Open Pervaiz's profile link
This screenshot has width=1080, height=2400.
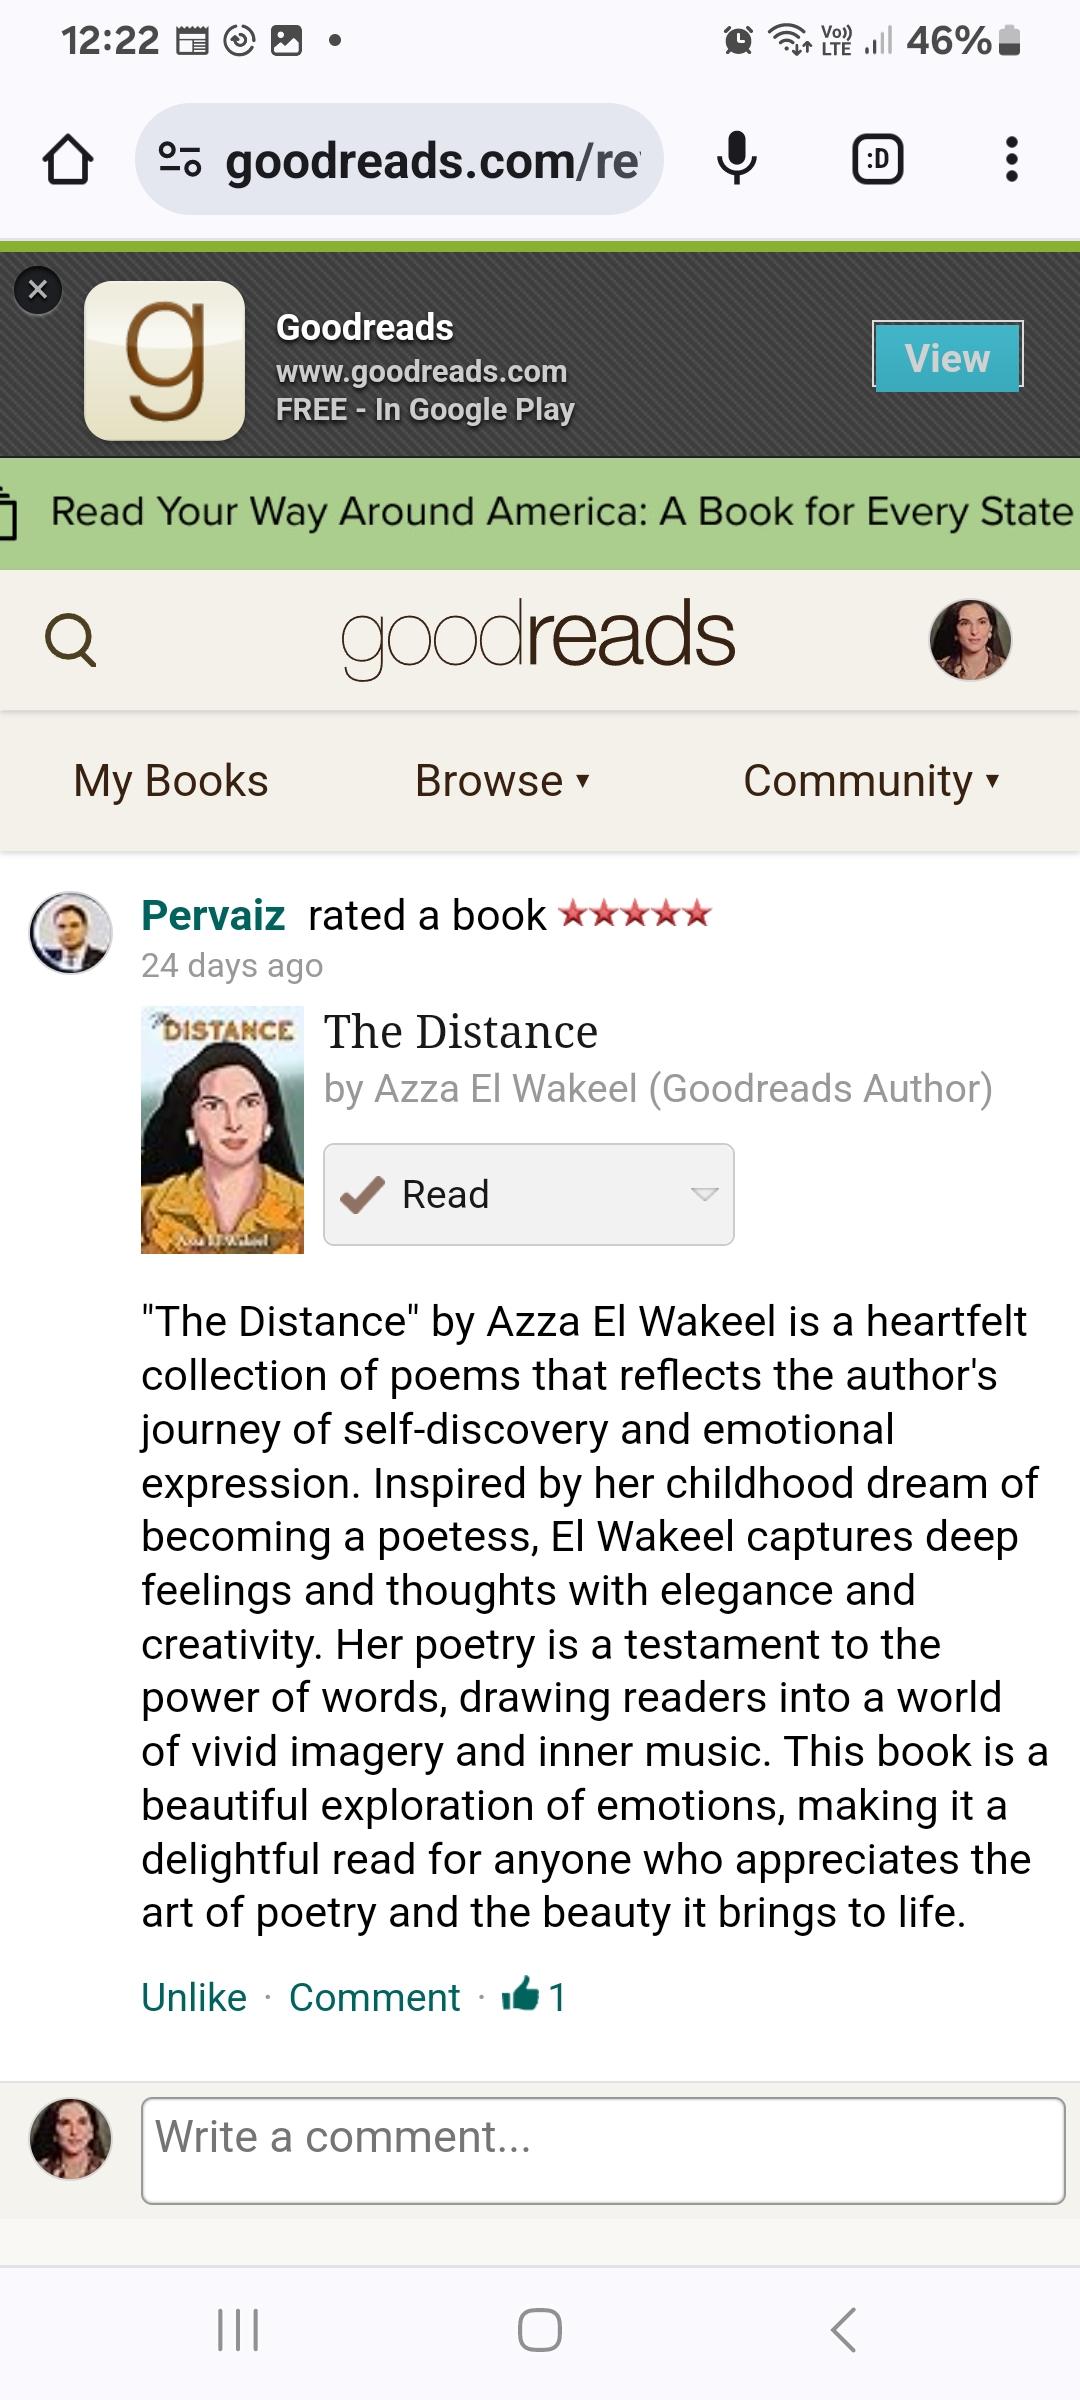pos(213,915)
